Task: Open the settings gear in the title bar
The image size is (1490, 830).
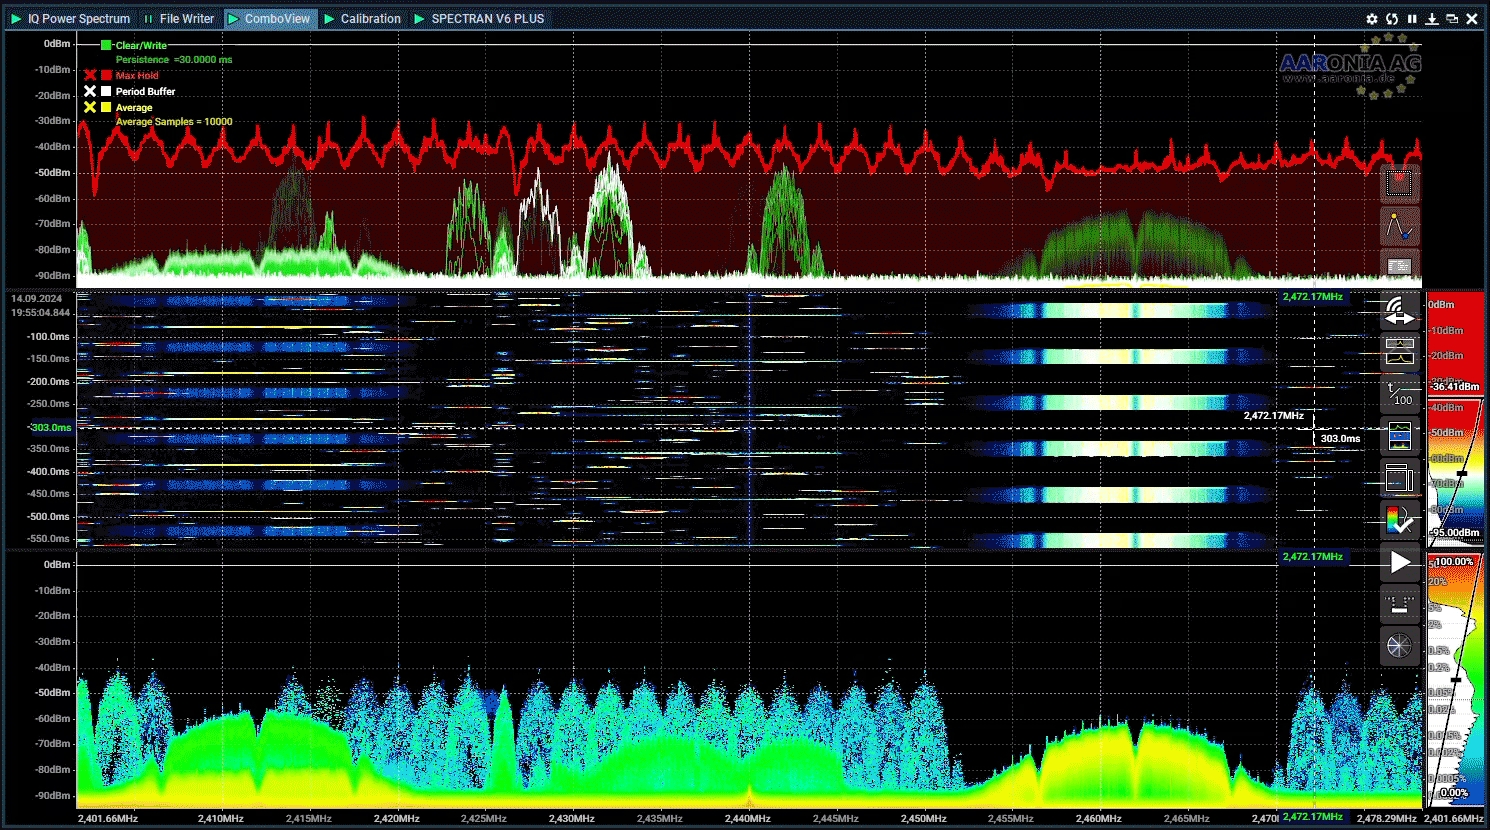Action: tap(1372, 19)
